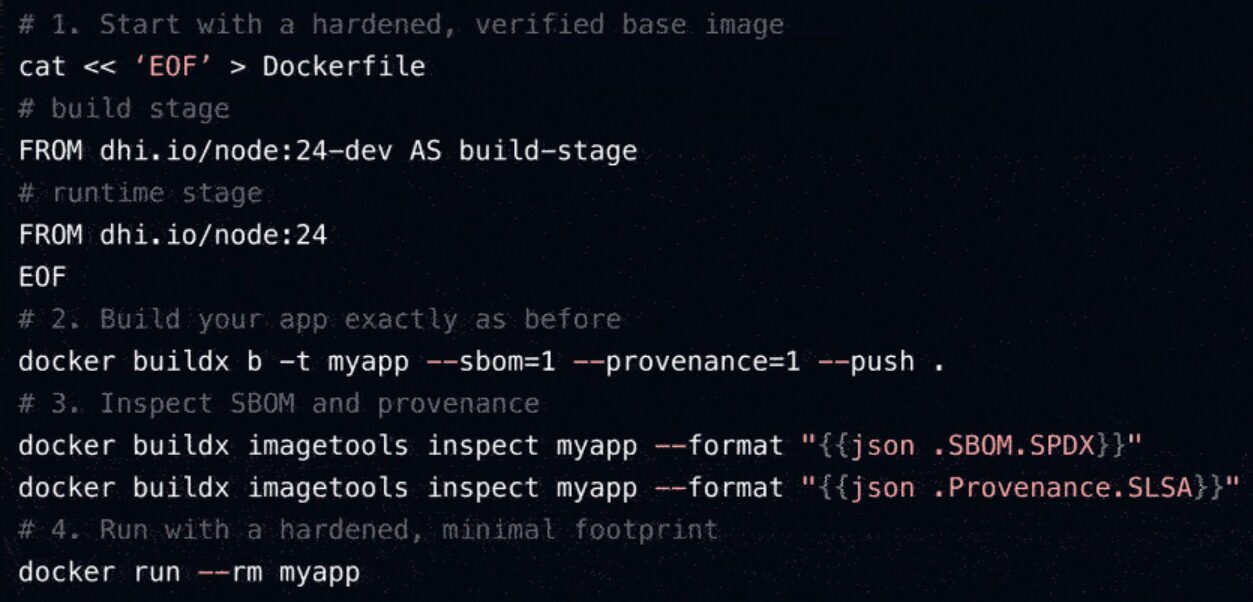Click the '{{json .SBOM.SPDX}}' format string
Screen dimensions: 1253x602
click(946, 446)
